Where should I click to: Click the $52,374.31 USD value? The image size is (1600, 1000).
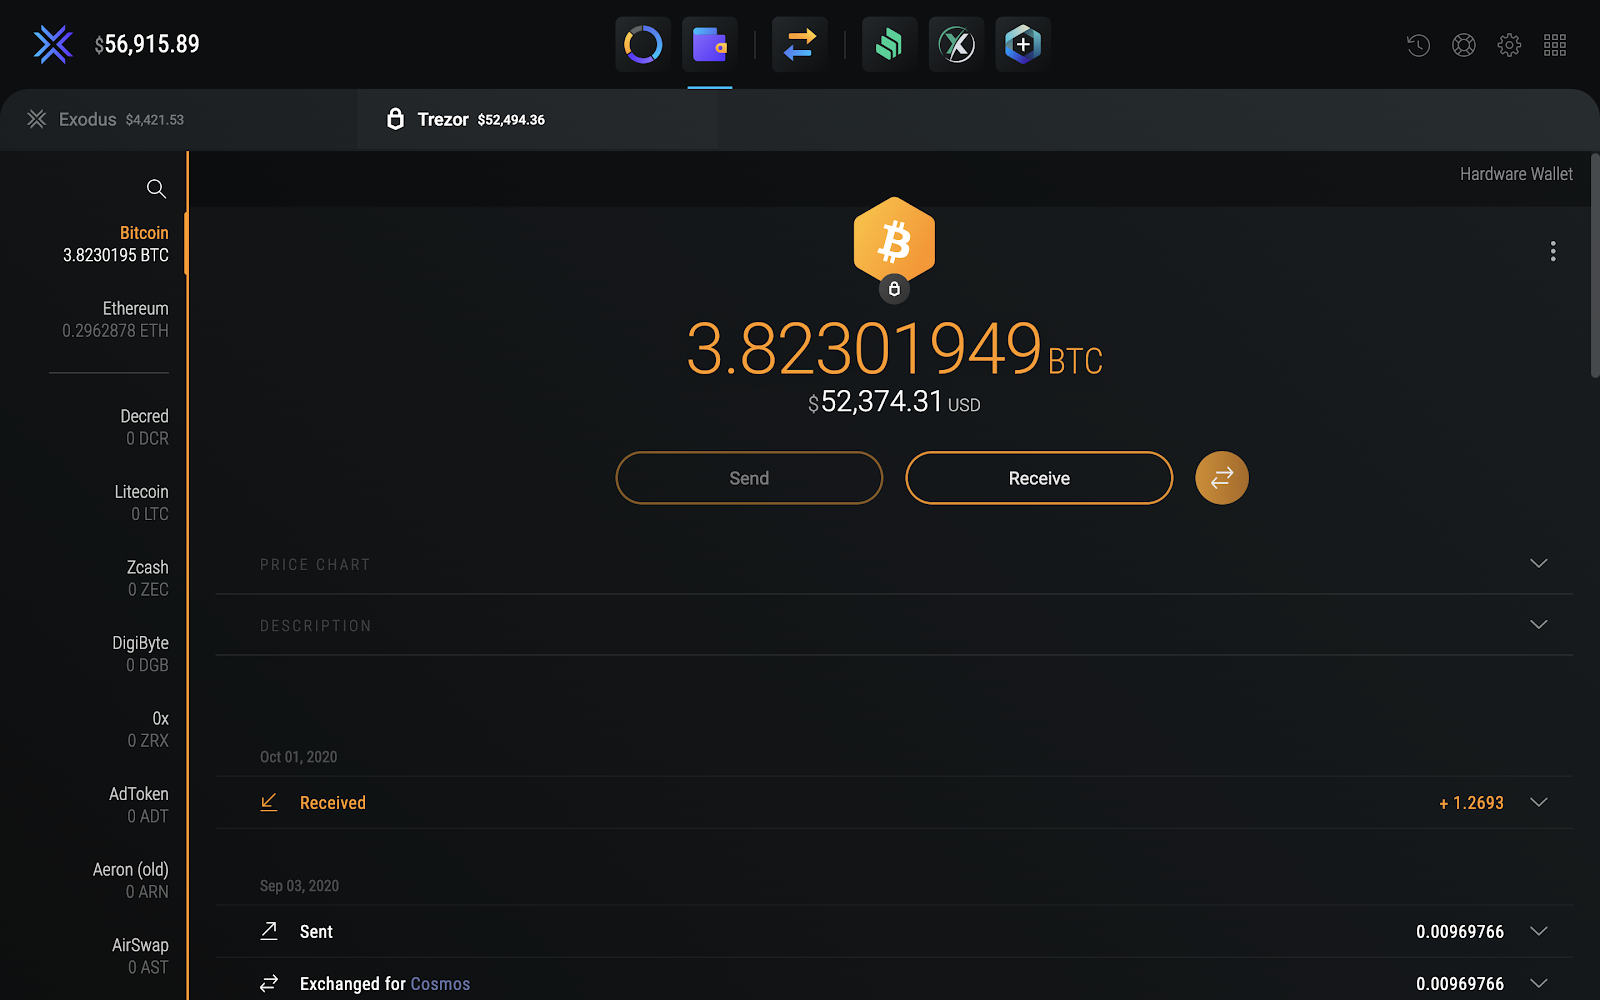[894, 402]
